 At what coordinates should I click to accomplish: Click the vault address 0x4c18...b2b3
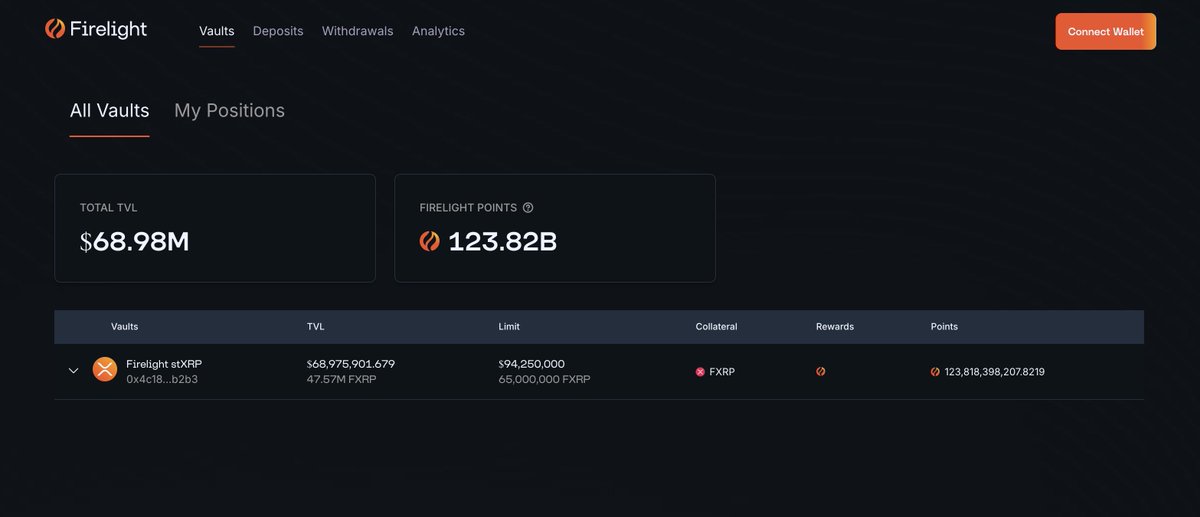[x=162, y=380]
